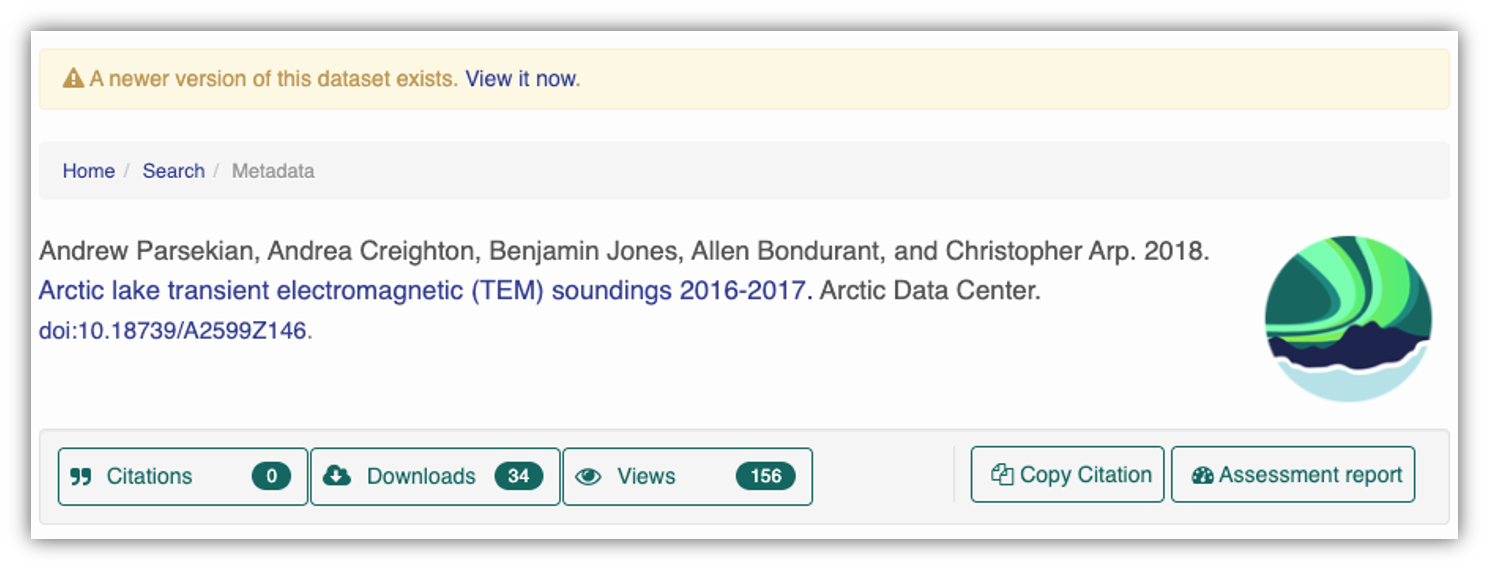Image resolution: width=1488 pixels, height=570 pixels.
Task: Follow the doi:10.18739/A2599Z146 link
Action: click(173, 331)
